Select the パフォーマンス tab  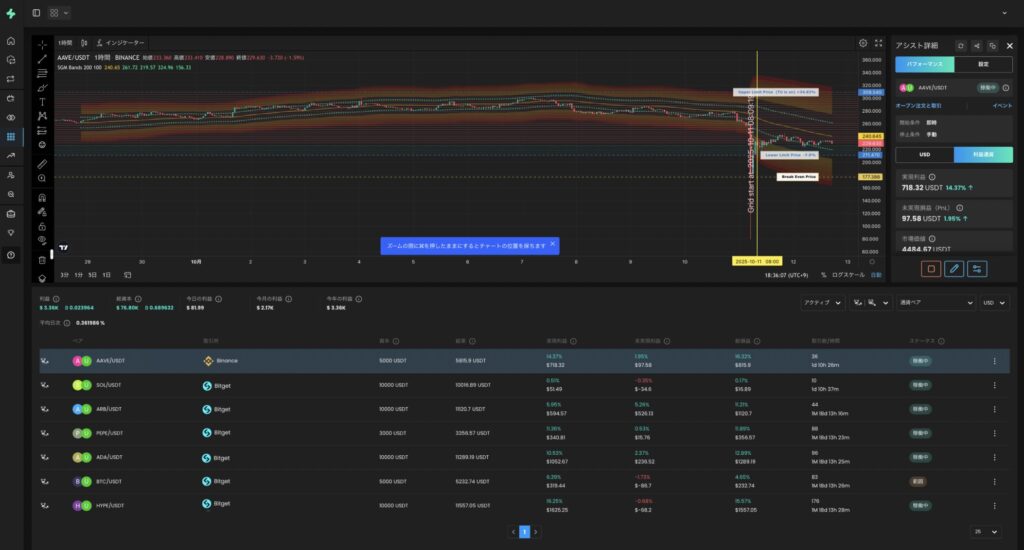click(x=924, y=64)
